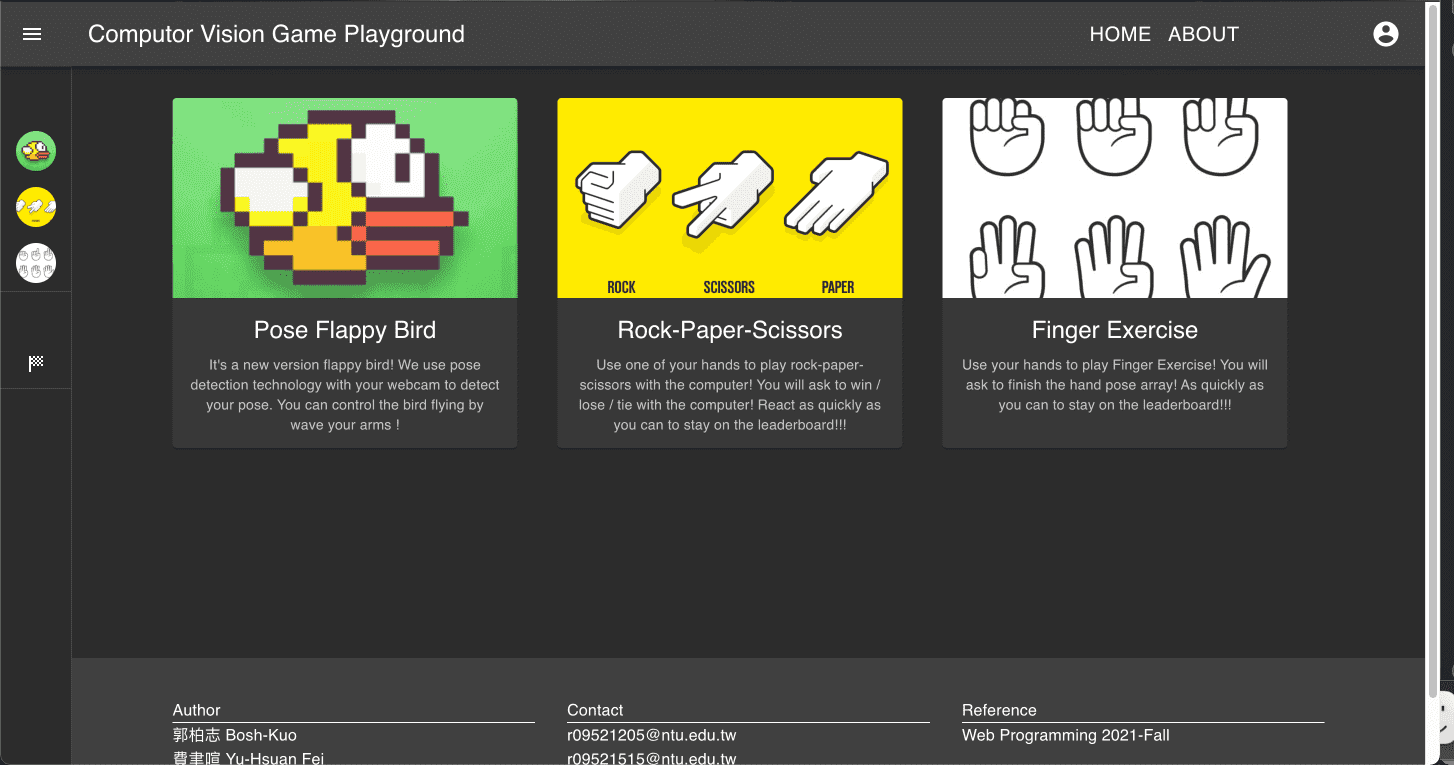
Task: Select Rock-Paper-Scissors icon in sidebar
Action: coord(36,208)
